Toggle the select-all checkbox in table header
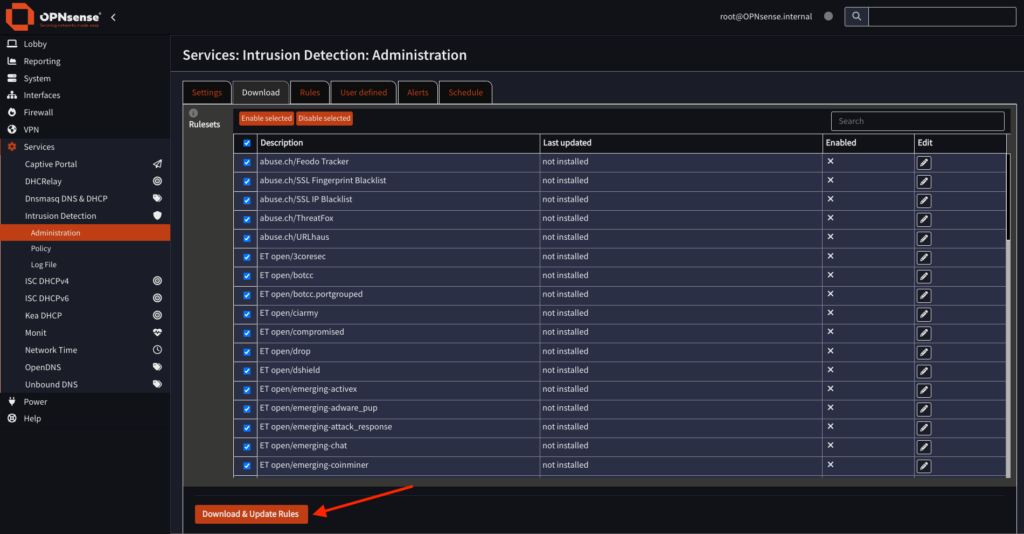Viewport: 1024px width, 534px height. point(247,143)
